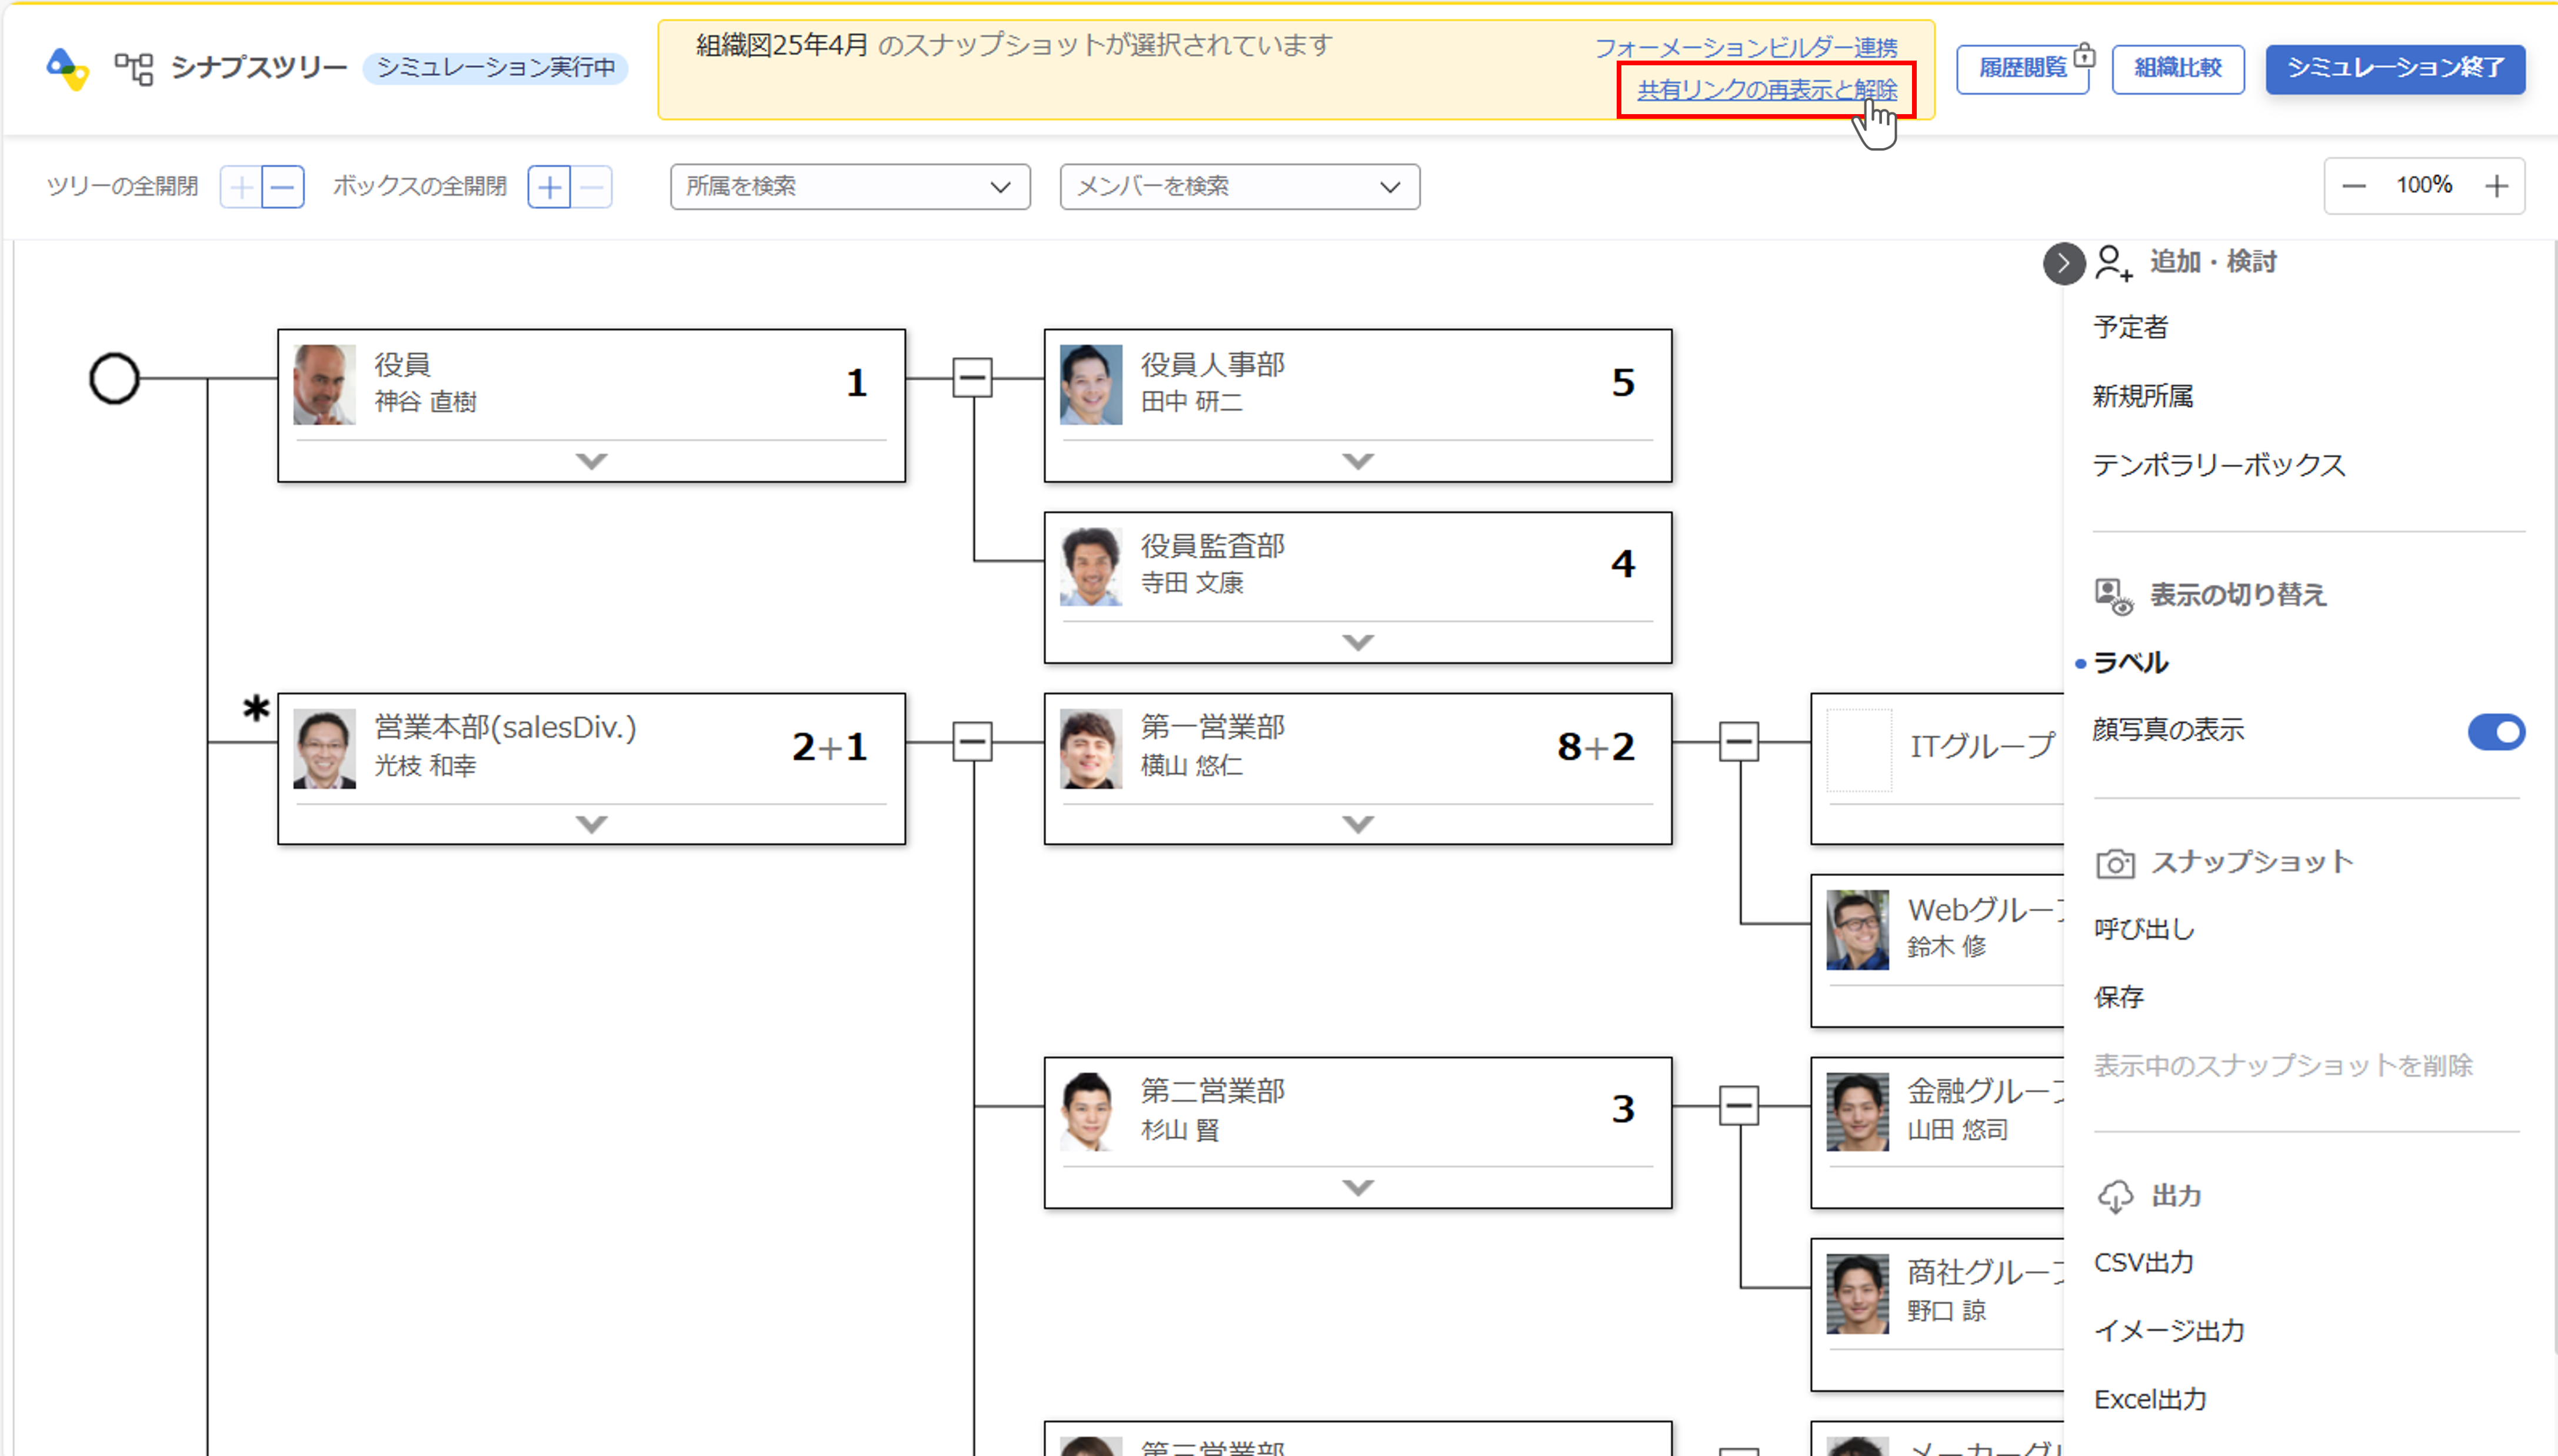Open the 所属を検索 dropdown
Screen dimensions: 2558x1456
(x=850, y=187)
